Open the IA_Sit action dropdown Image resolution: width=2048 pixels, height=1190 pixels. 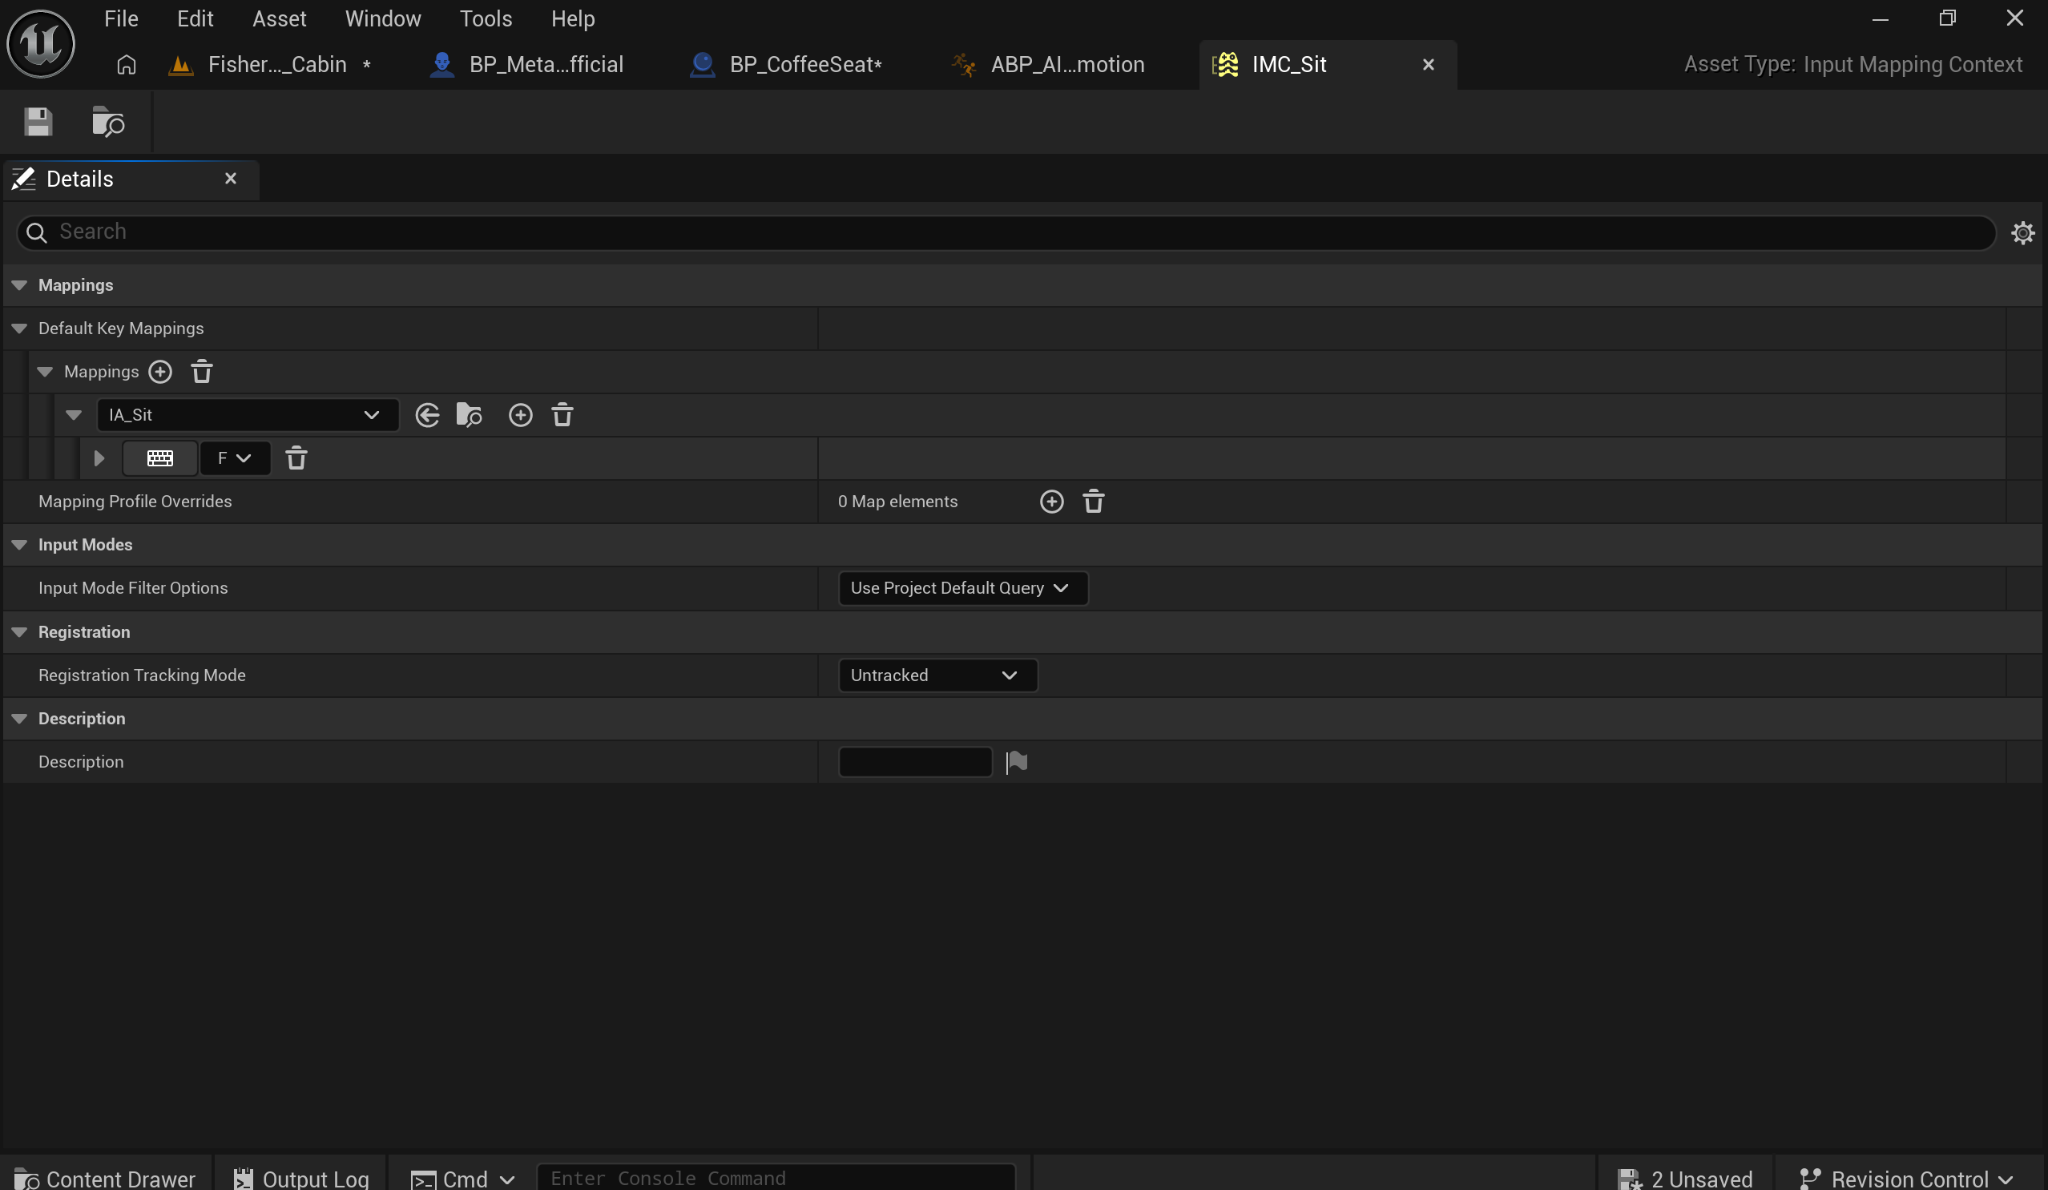point(247,415)
